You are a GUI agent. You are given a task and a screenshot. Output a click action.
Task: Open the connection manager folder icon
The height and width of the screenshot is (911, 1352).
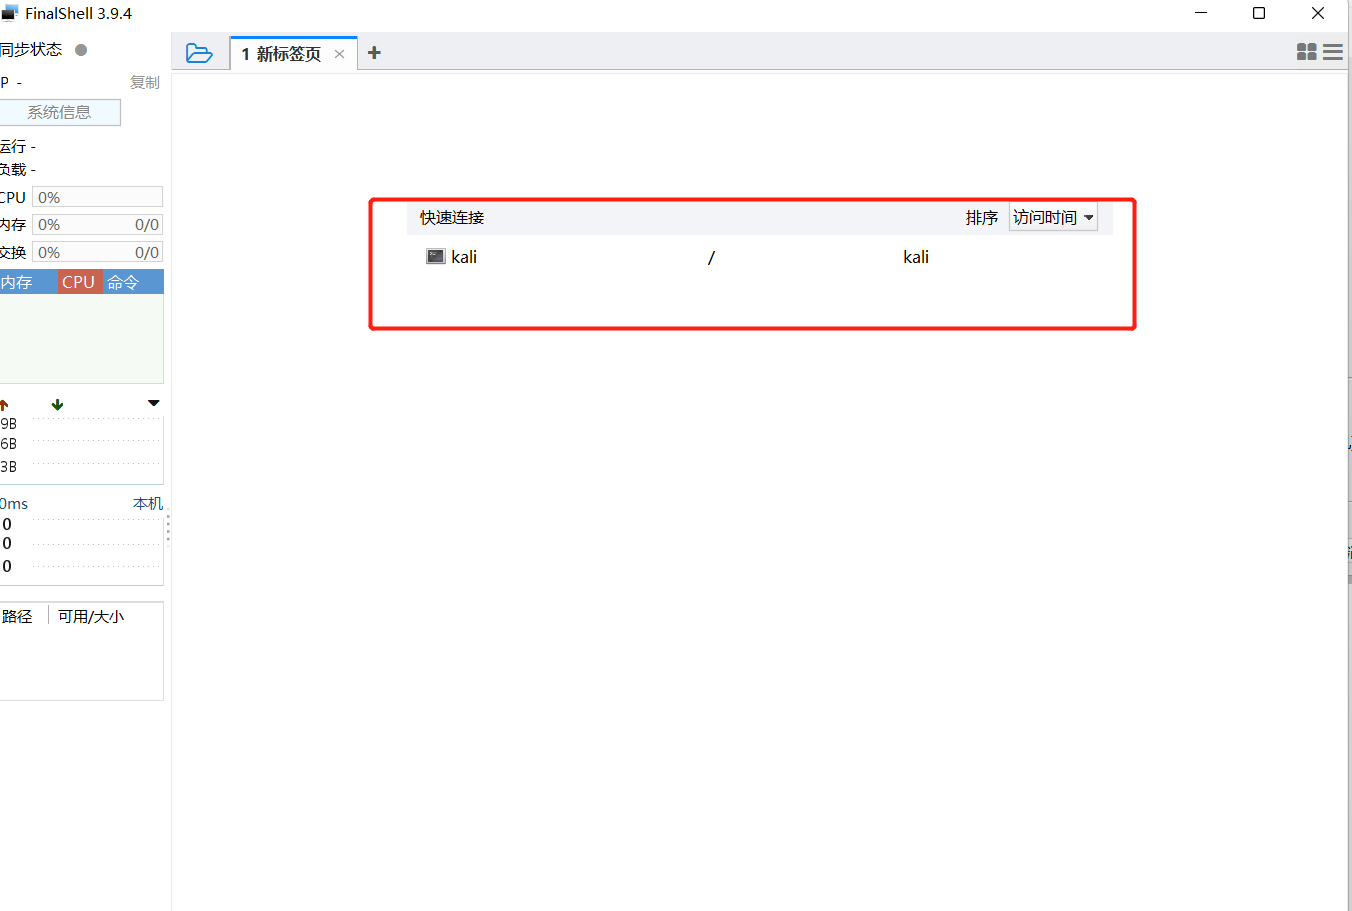tap(199, 53)
